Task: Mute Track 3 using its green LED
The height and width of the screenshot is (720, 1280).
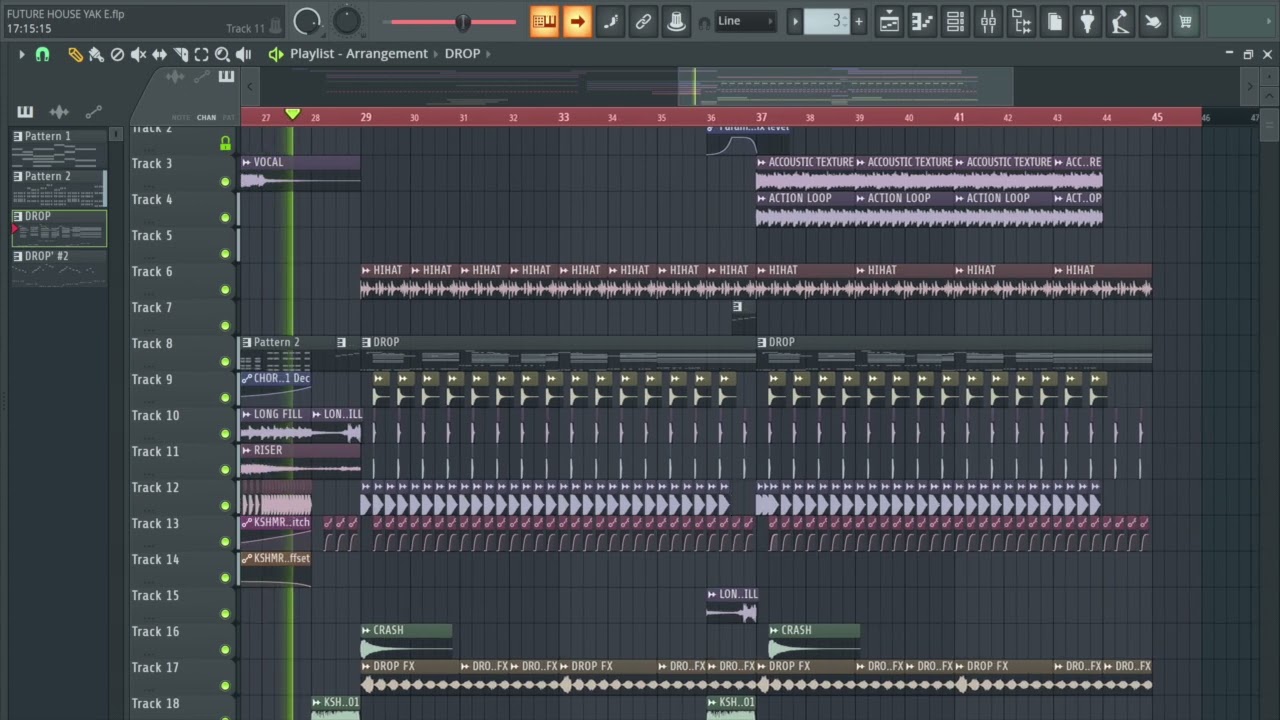Action: pos(225,182)
